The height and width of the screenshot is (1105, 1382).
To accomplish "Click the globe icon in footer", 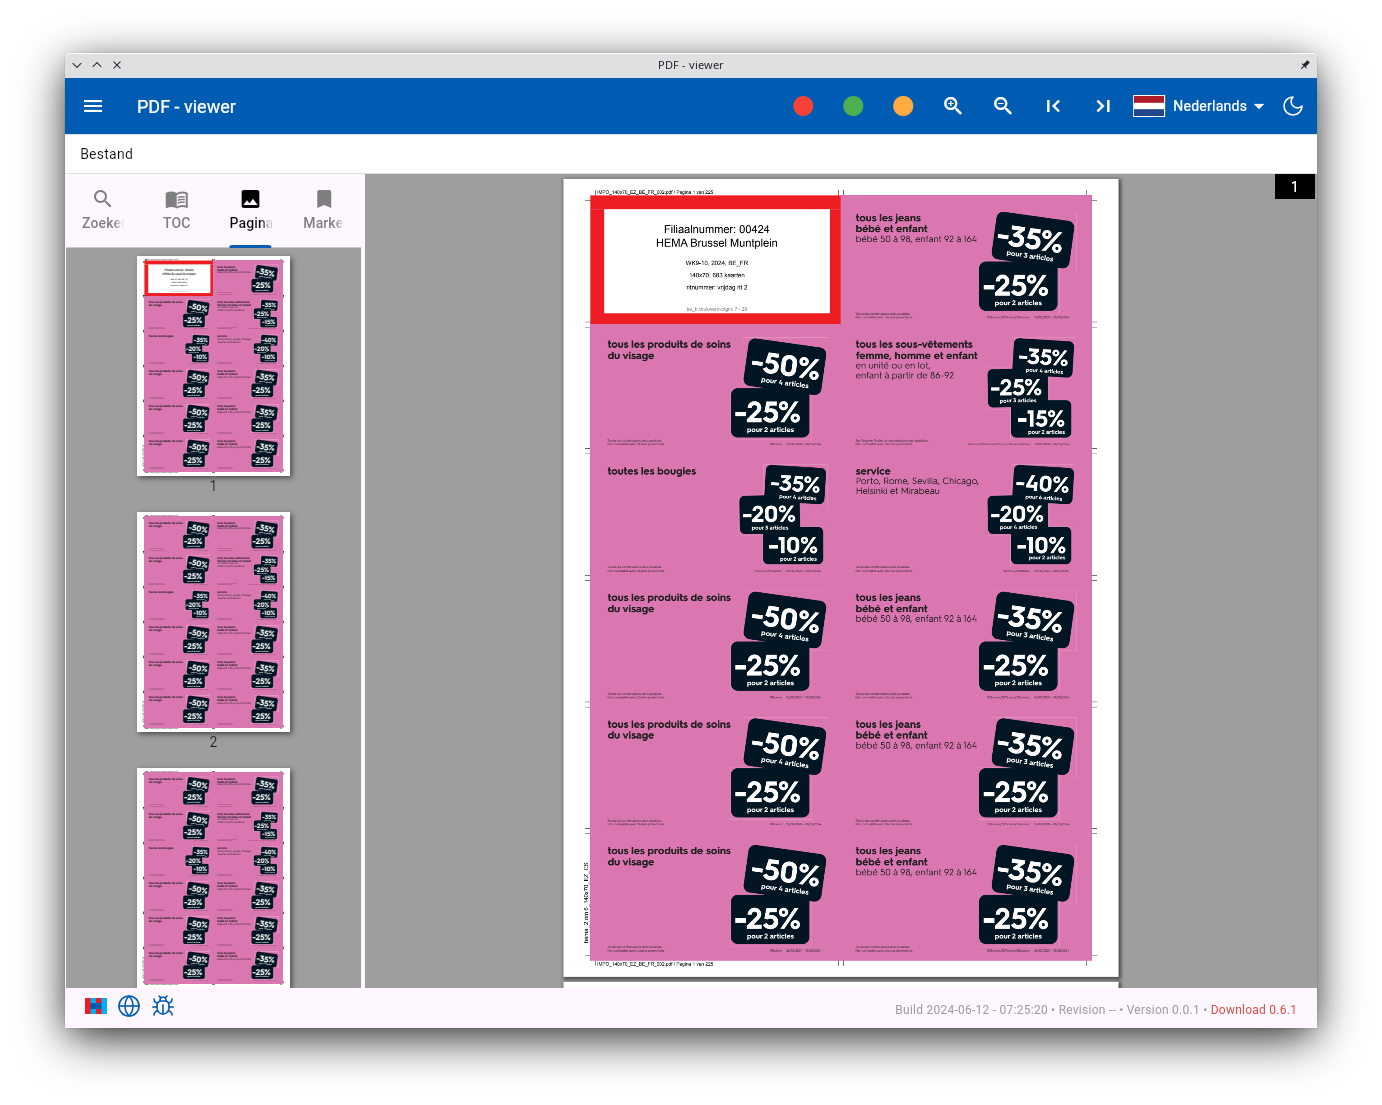I will coord(129,1006).
